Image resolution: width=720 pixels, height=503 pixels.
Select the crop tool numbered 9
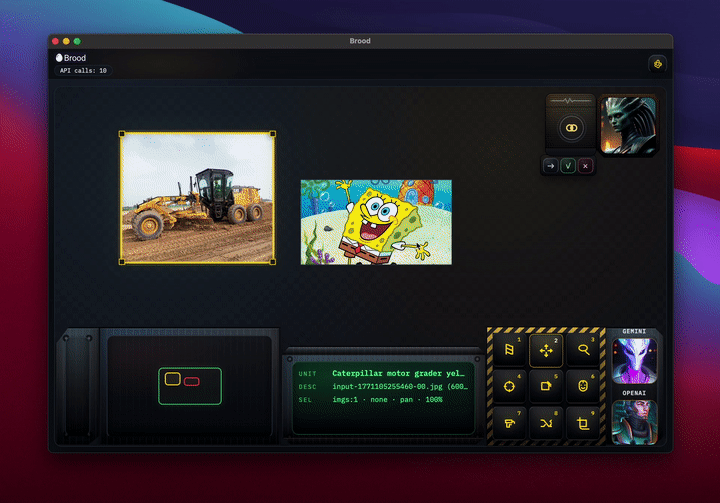click(x=583, y=424)
